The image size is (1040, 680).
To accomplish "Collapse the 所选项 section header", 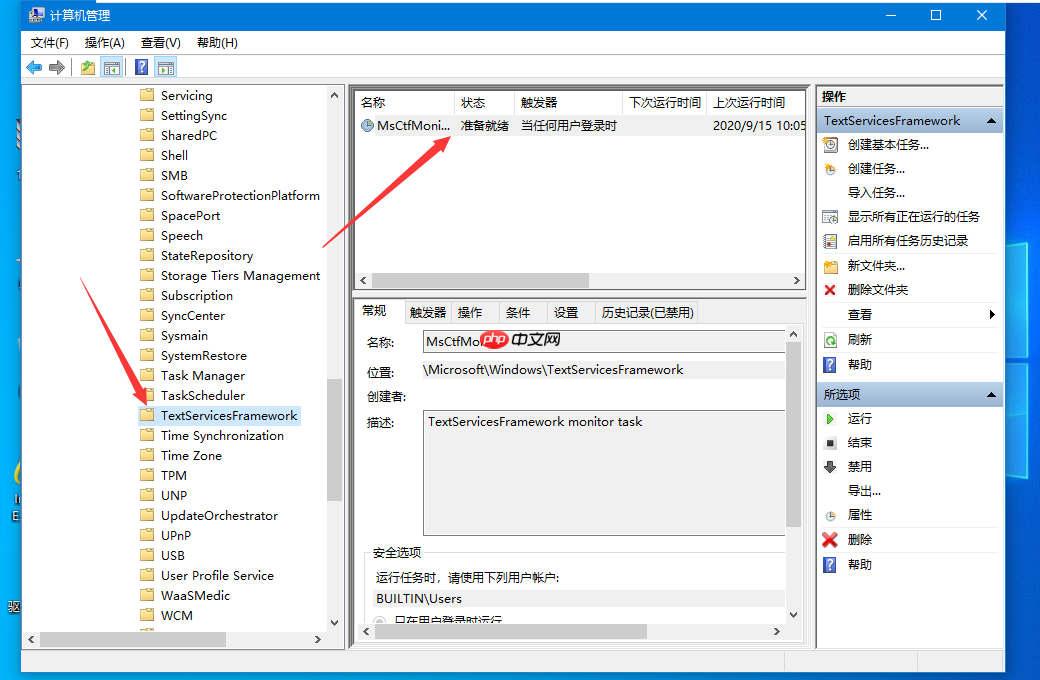I will pyautogui.click(x=991, y=394).
